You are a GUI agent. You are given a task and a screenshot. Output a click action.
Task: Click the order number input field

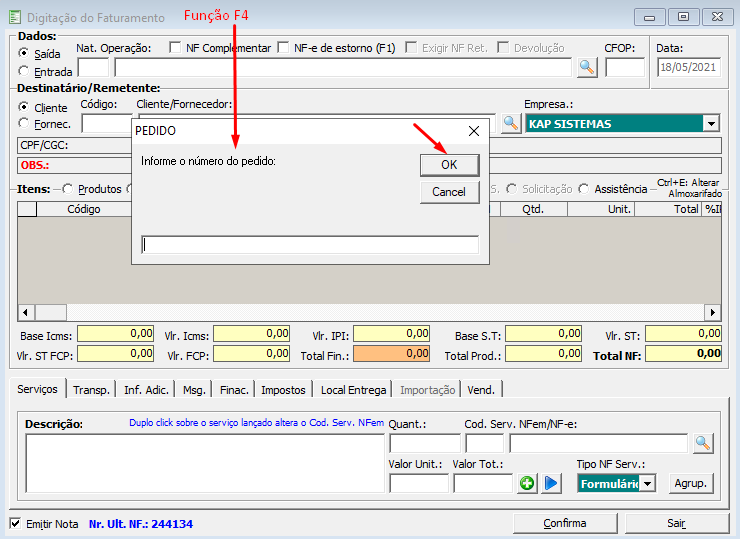pyautogui.click(x=310, y=245)
